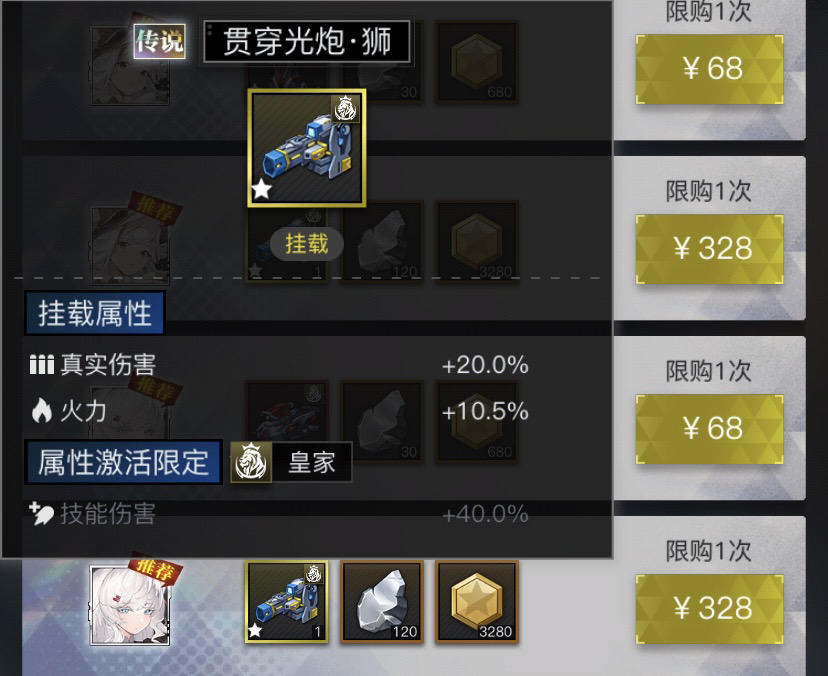
Task: Select the gold star coin with 3280
Action: coord(477,602)
